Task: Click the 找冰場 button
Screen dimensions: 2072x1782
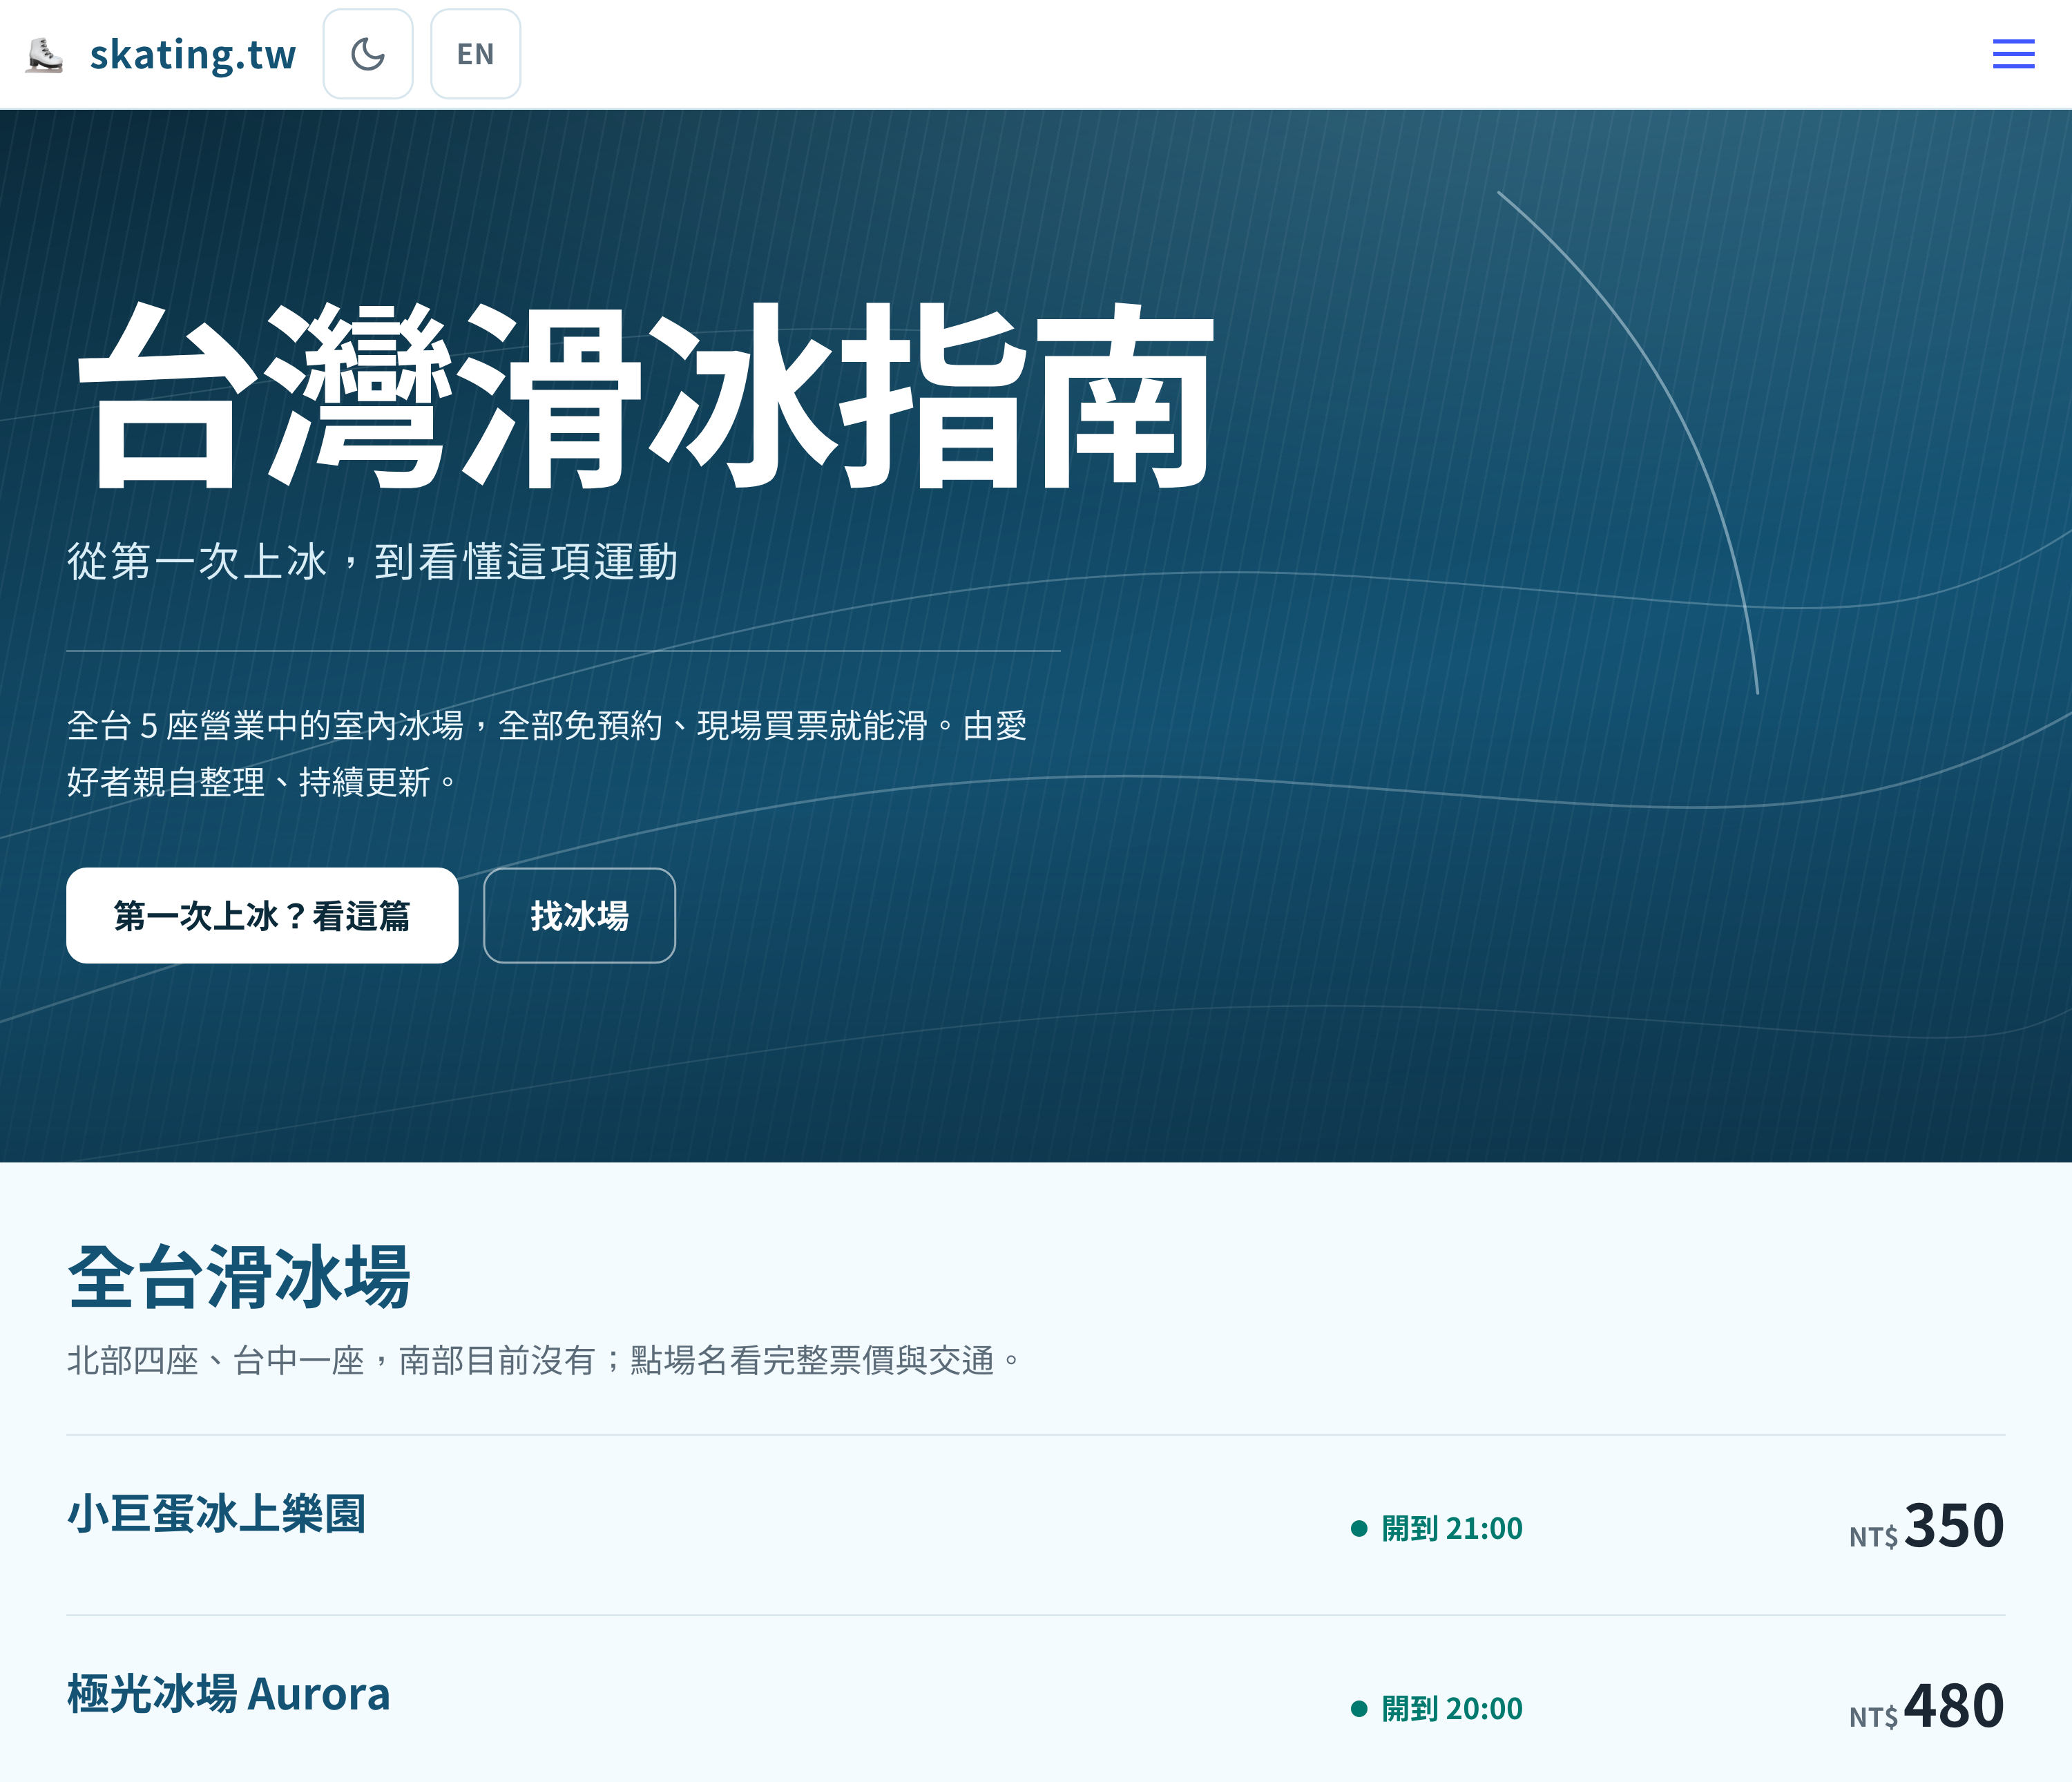Action: coord(579,916)
